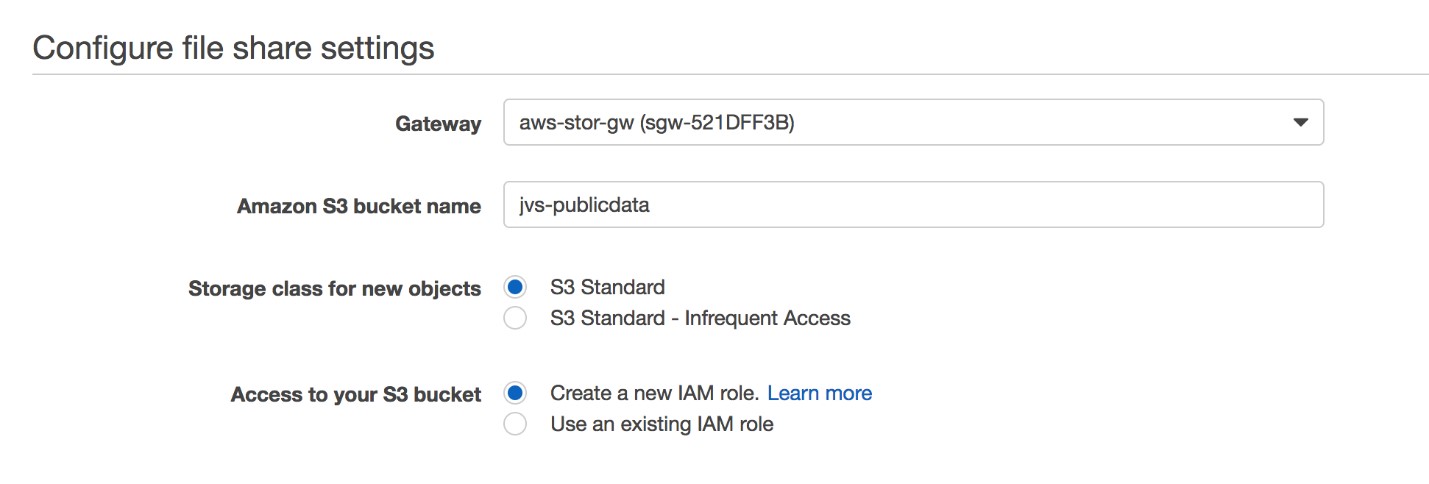This screenshot has width=1429, height=484.
Task: Click the Use an existing IAM role text
Action: click(662, 424)
